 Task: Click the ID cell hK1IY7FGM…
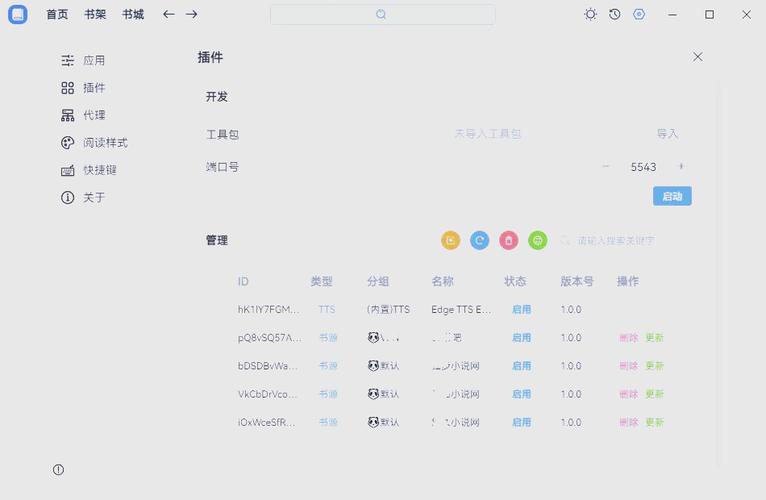[268, 309]
